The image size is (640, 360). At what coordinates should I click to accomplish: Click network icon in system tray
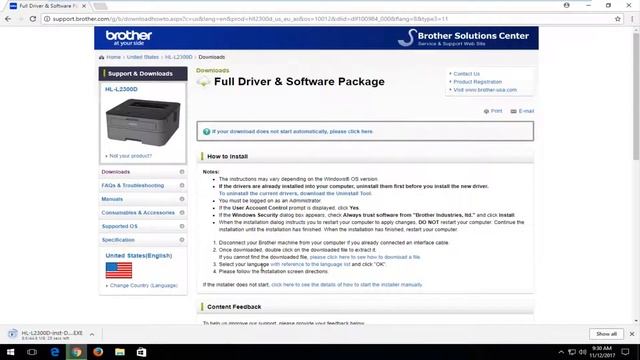(x=572, y=352)
